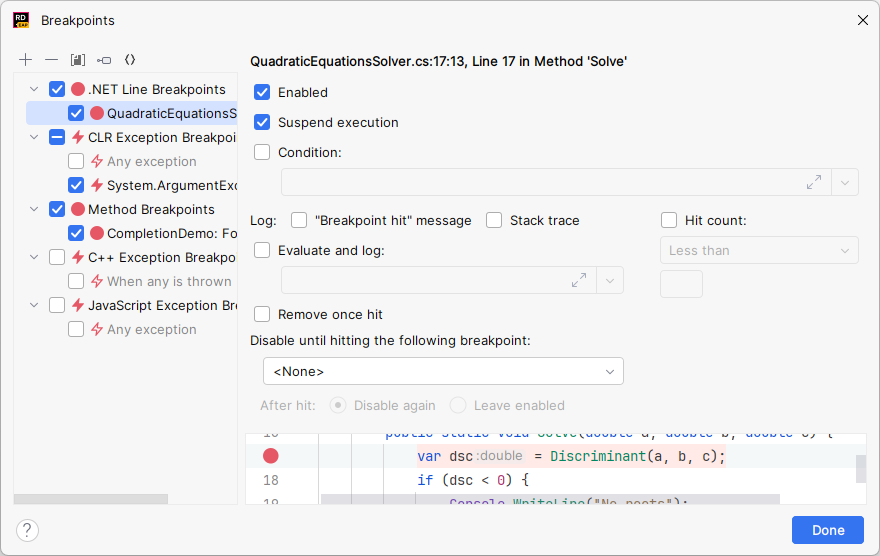Open the Help question mark icon
The width and height of the screenshot is (880, 556).
(28, 530)
